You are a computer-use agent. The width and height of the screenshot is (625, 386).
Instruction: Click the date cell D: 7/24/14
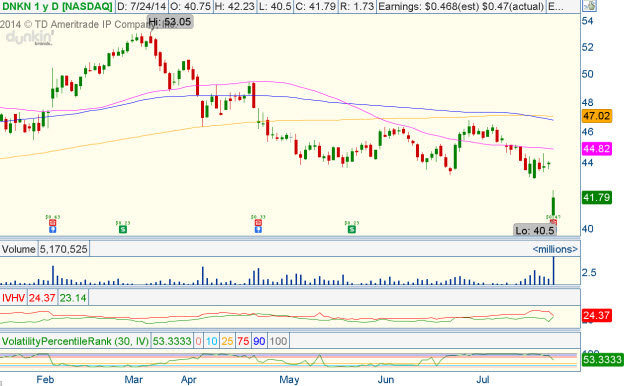click(142, 6)
